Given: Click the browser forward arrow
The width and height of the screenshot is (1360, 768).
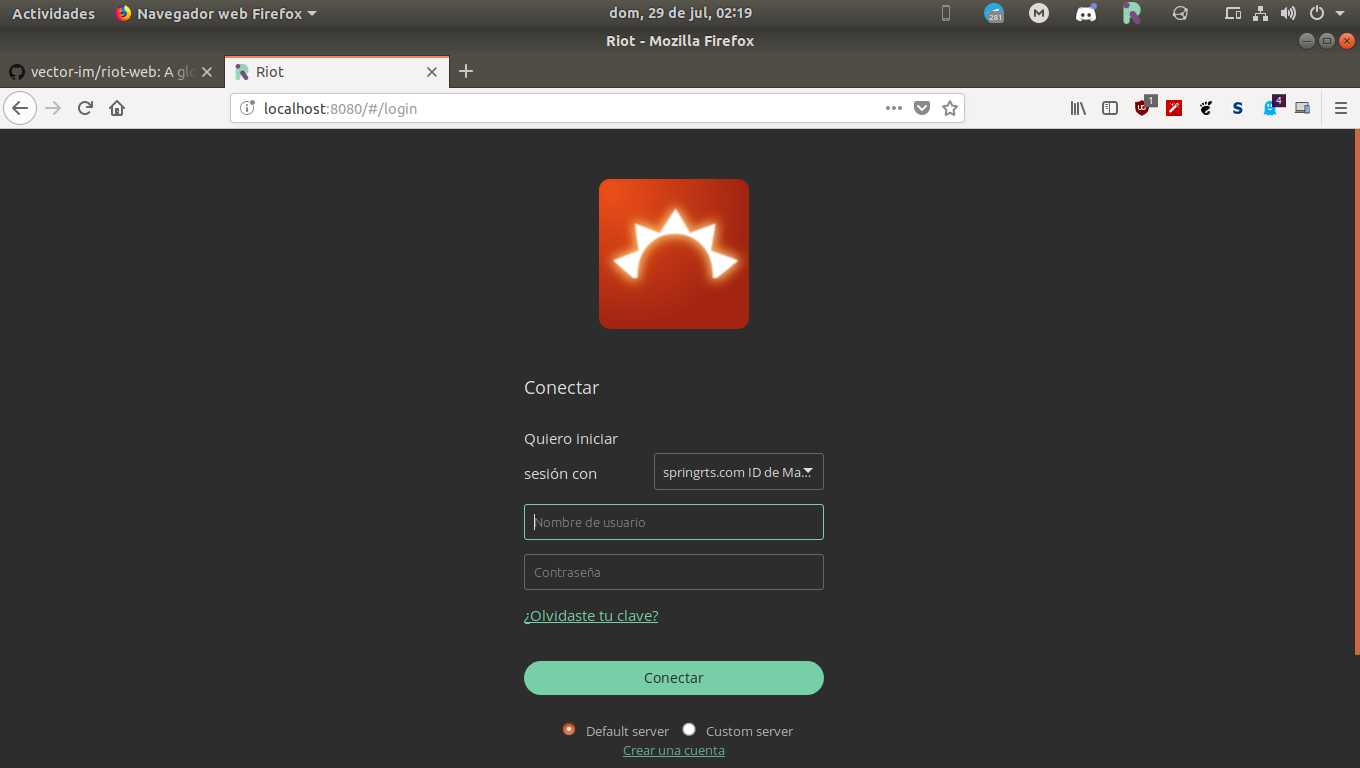Looking at the screenshot, I should tap(53, 108).
